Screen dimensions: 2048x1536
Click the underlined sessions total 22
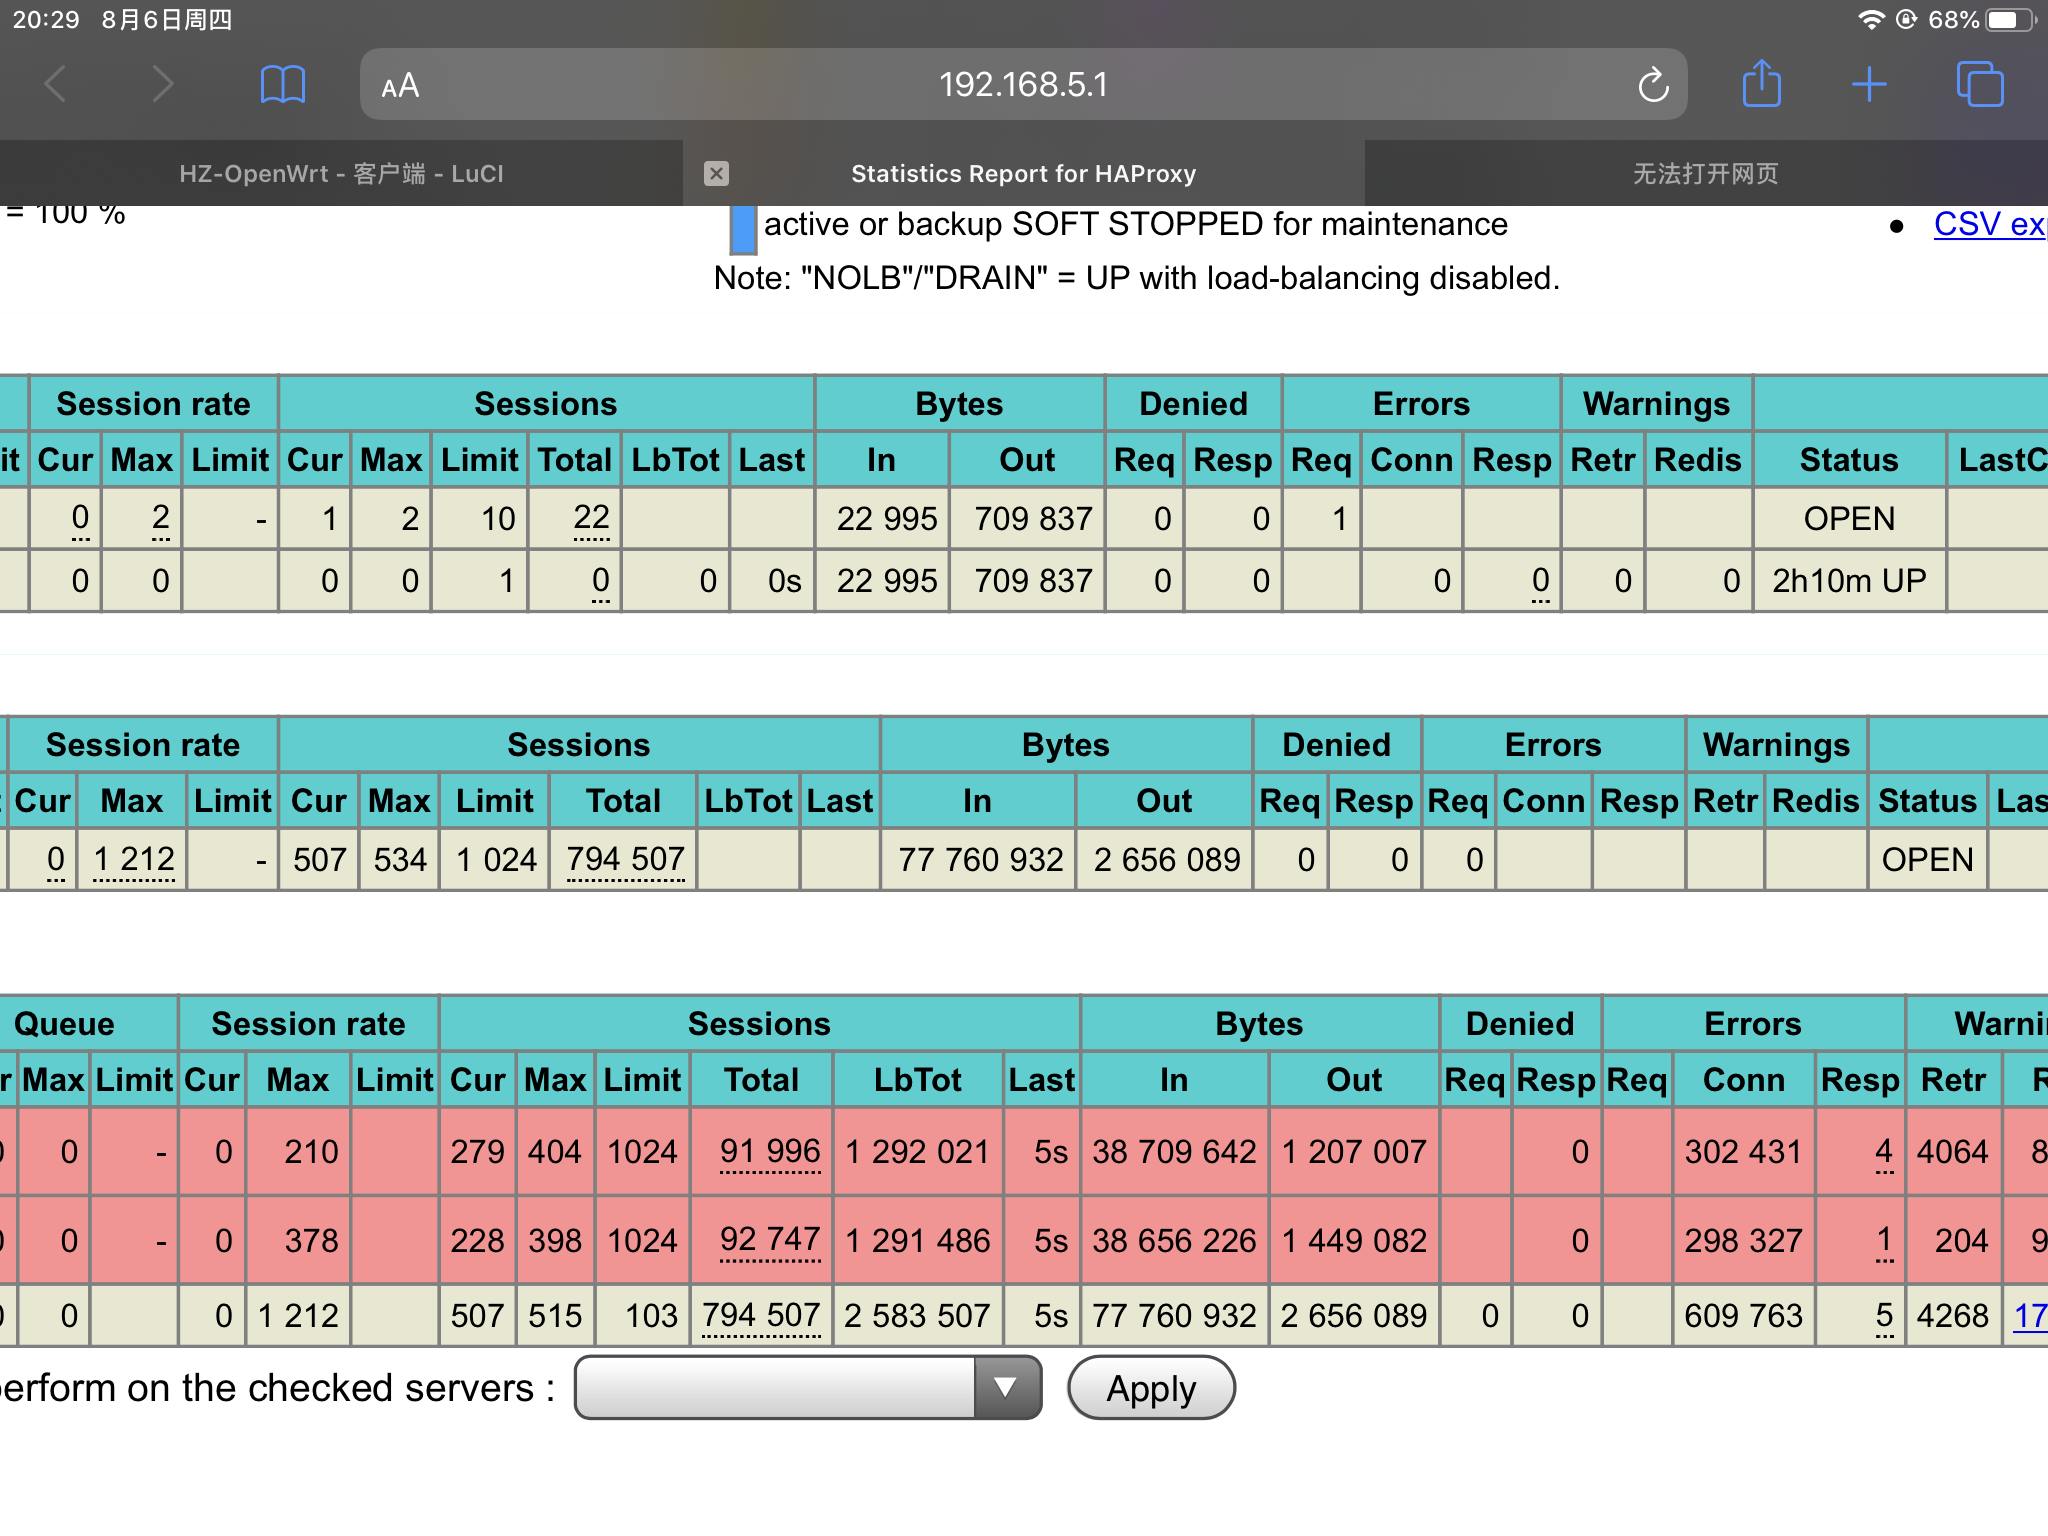(591, 518)
